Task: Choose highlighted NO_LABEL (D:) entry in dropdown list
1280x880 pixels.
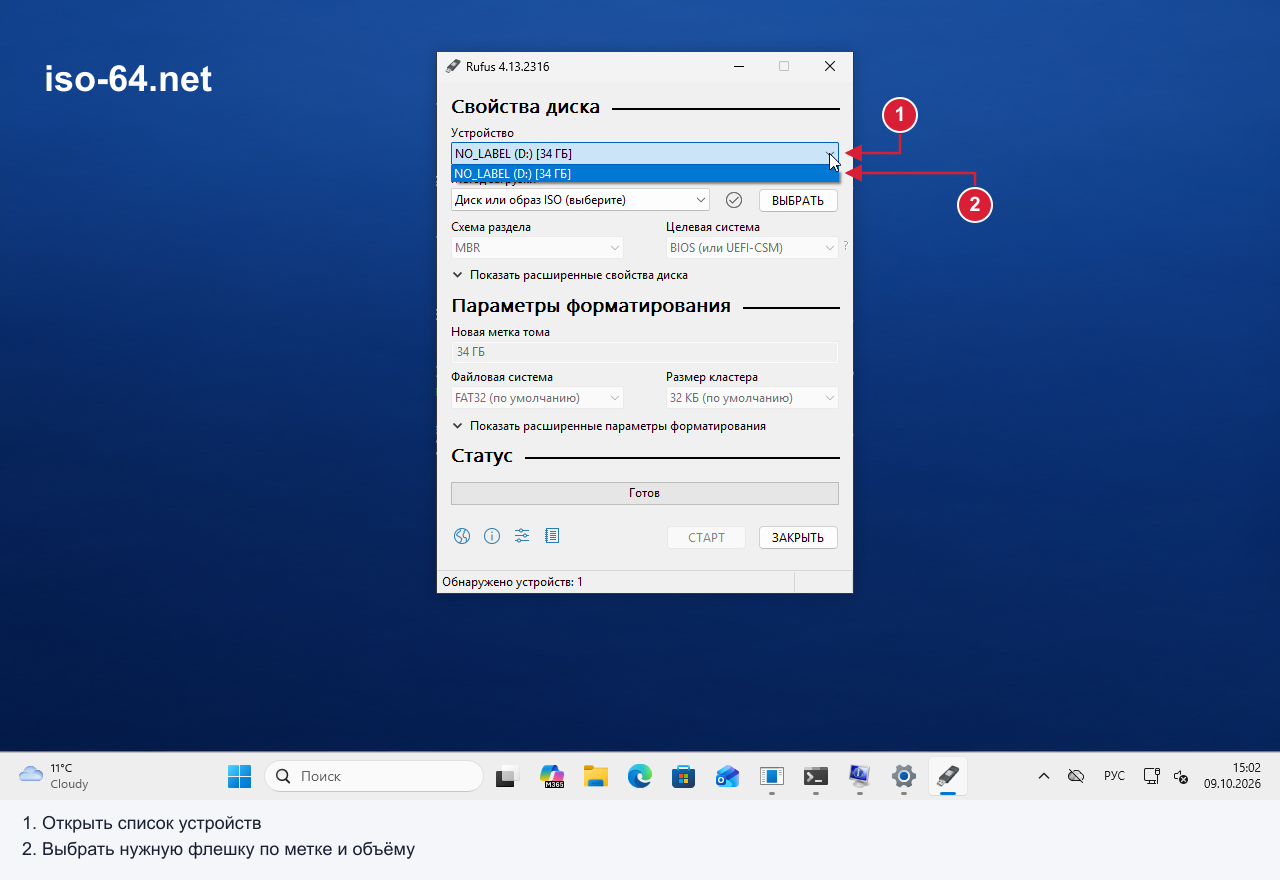Action: click(645, 174)
